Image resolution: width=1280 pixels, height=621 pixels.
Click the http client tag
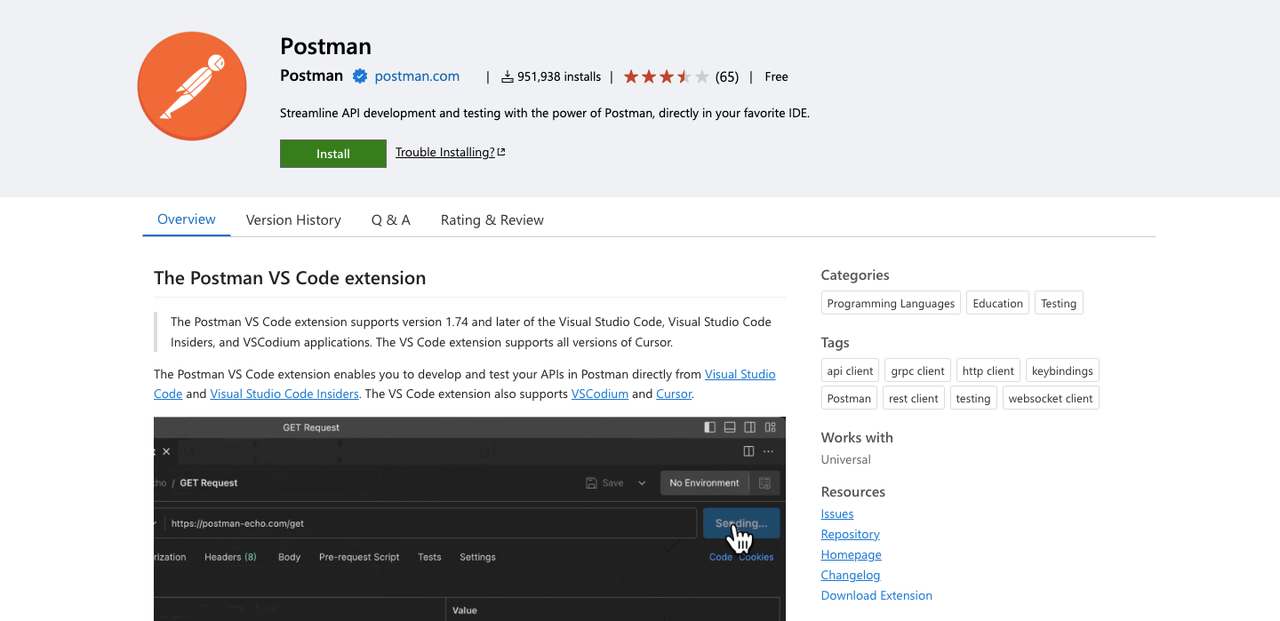tap(988, 370)
